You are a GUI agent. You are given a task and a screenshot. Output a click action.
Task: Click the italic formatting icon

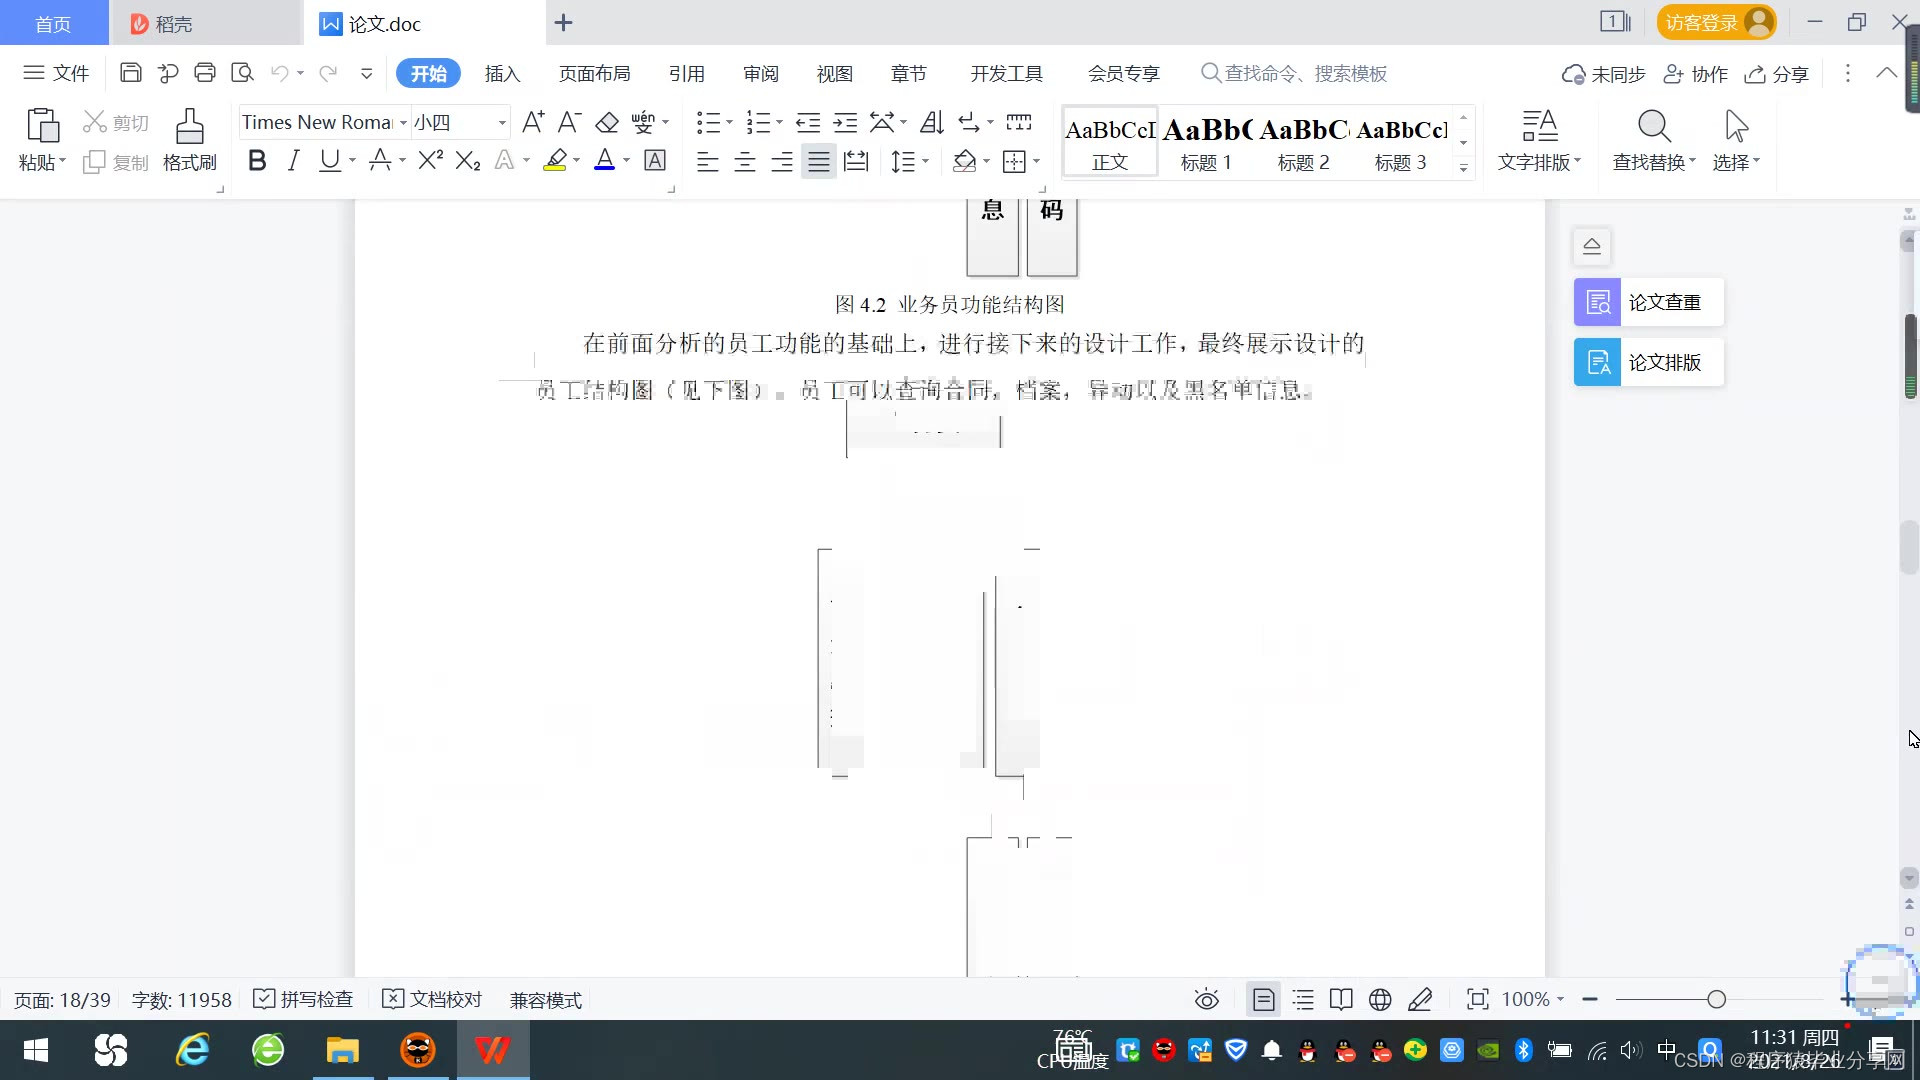click(x=293, y=161)
